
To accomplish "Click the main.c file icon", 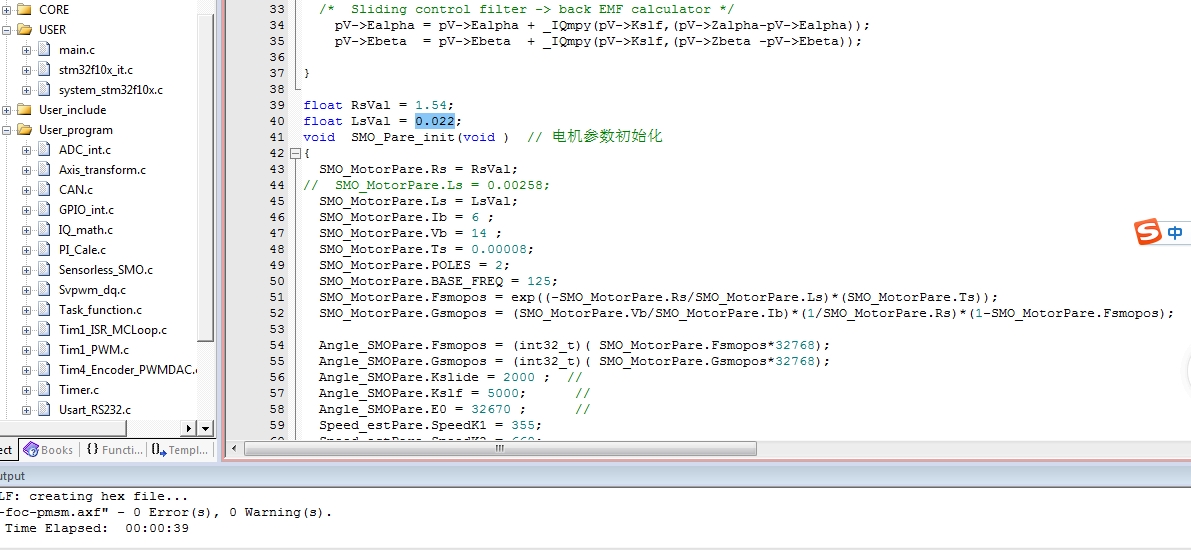I will point(43,49).
